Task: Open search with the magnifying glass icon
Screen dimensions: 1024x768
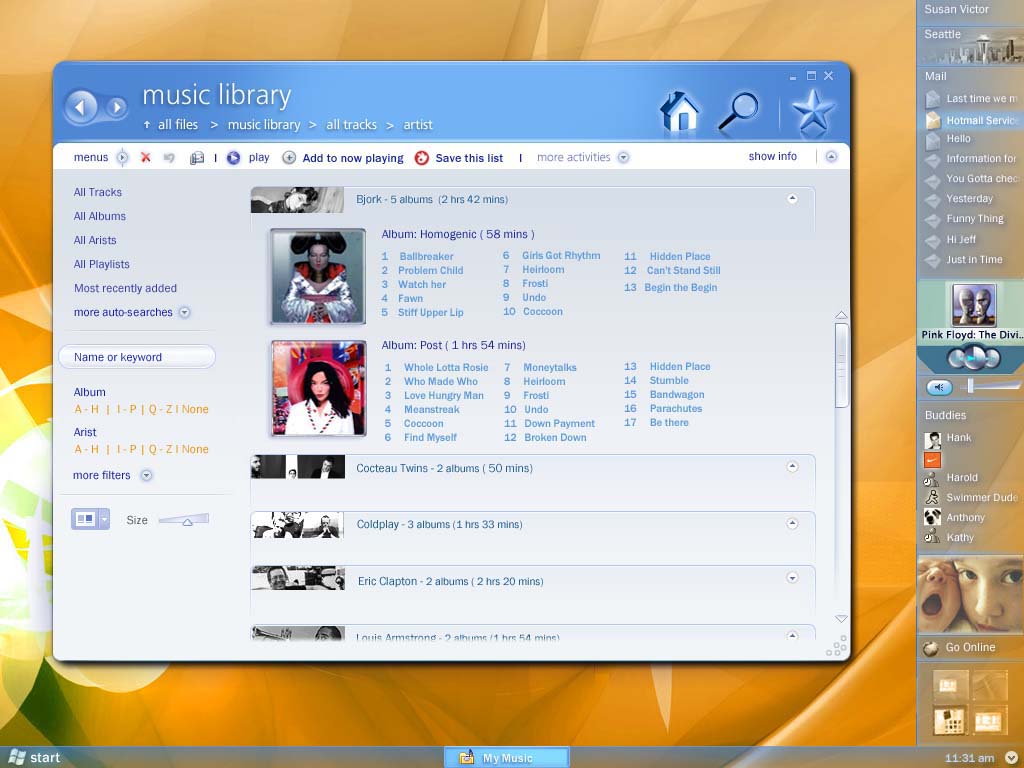Action: pos(738,112)
